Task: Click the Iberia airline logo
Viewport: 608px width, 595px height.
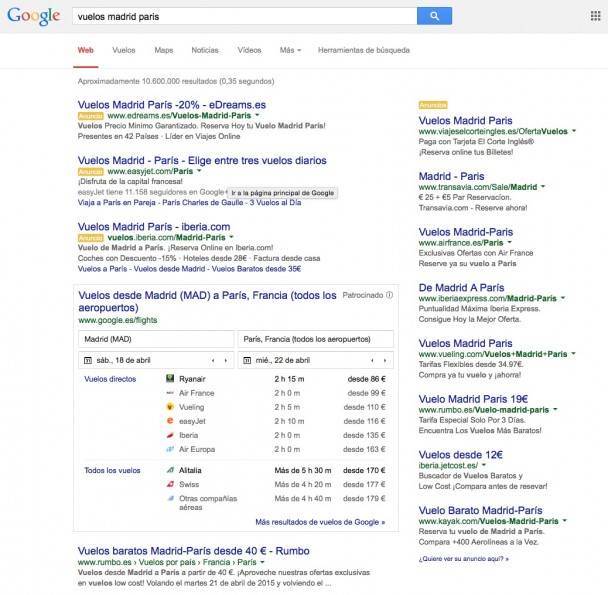Action: click(x=170, y=435)
